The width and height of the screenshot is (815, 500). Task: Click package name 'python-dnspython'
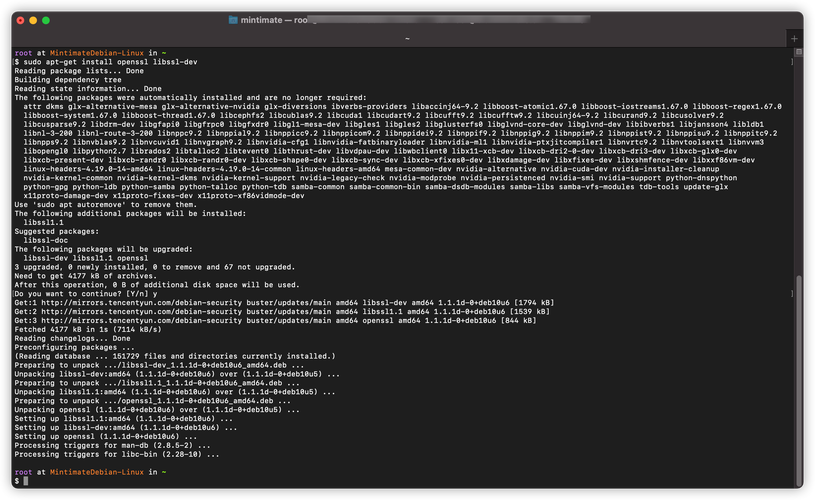[701, 178]
